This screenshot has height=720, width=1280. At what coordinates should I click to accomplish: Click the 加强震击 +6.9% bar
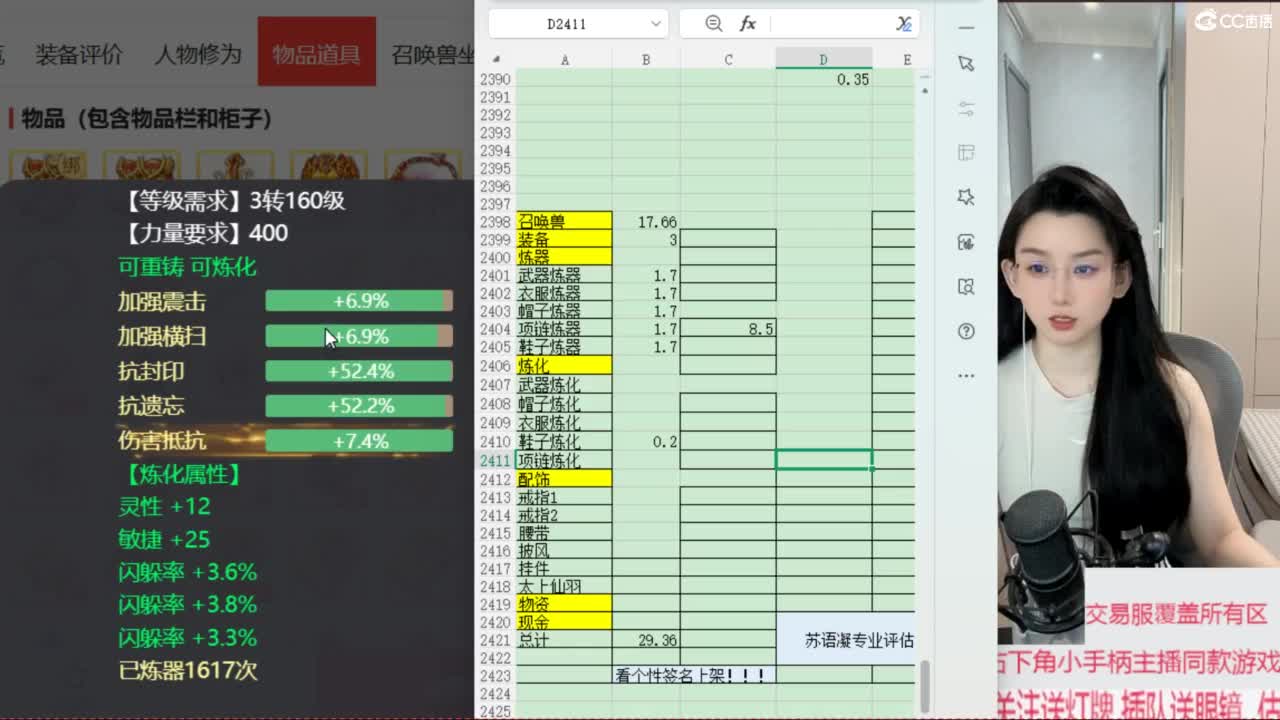[359, 301]
